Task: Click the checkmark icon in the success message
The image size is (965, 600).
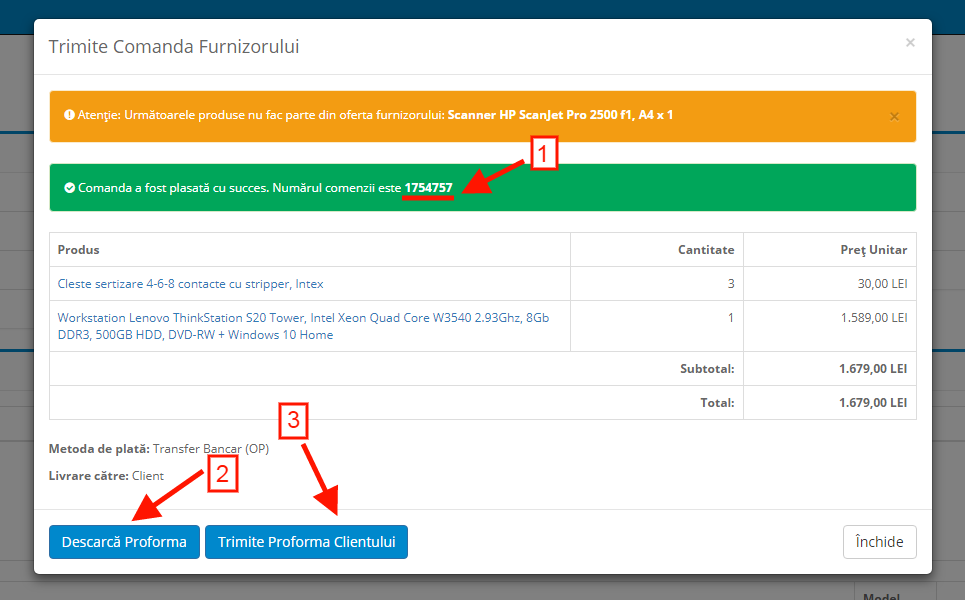Action: [69, 188]
